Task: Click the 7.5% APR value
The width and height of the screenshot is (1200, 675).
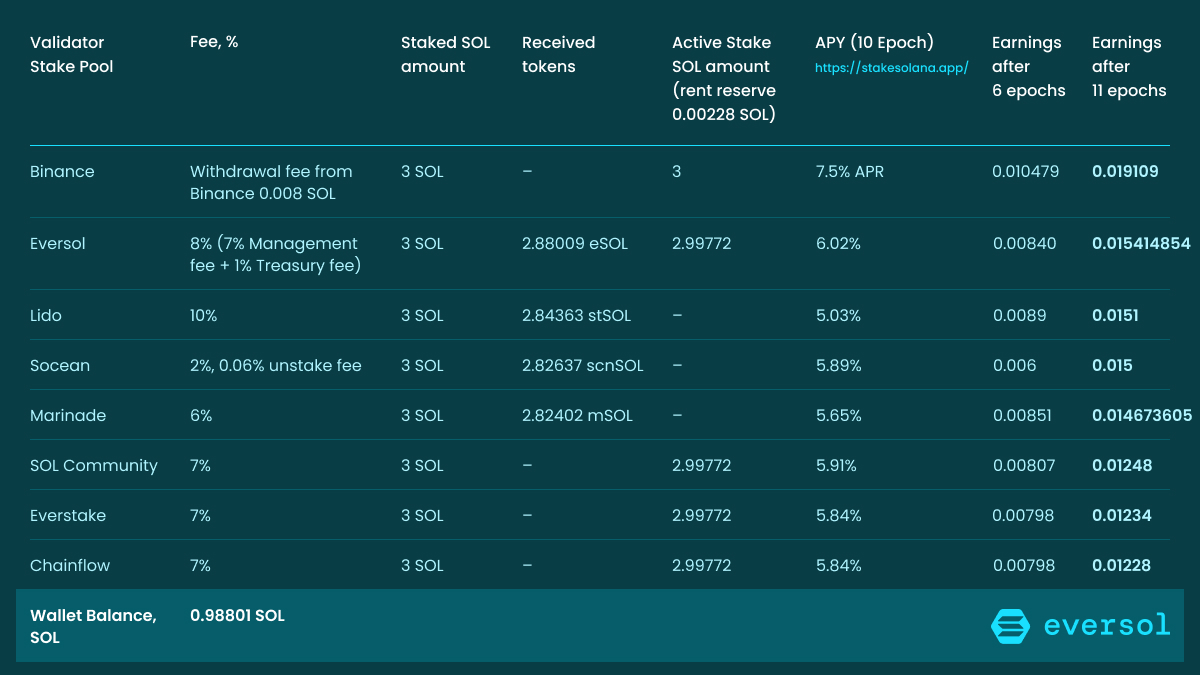Action: (x=850, y=172)
